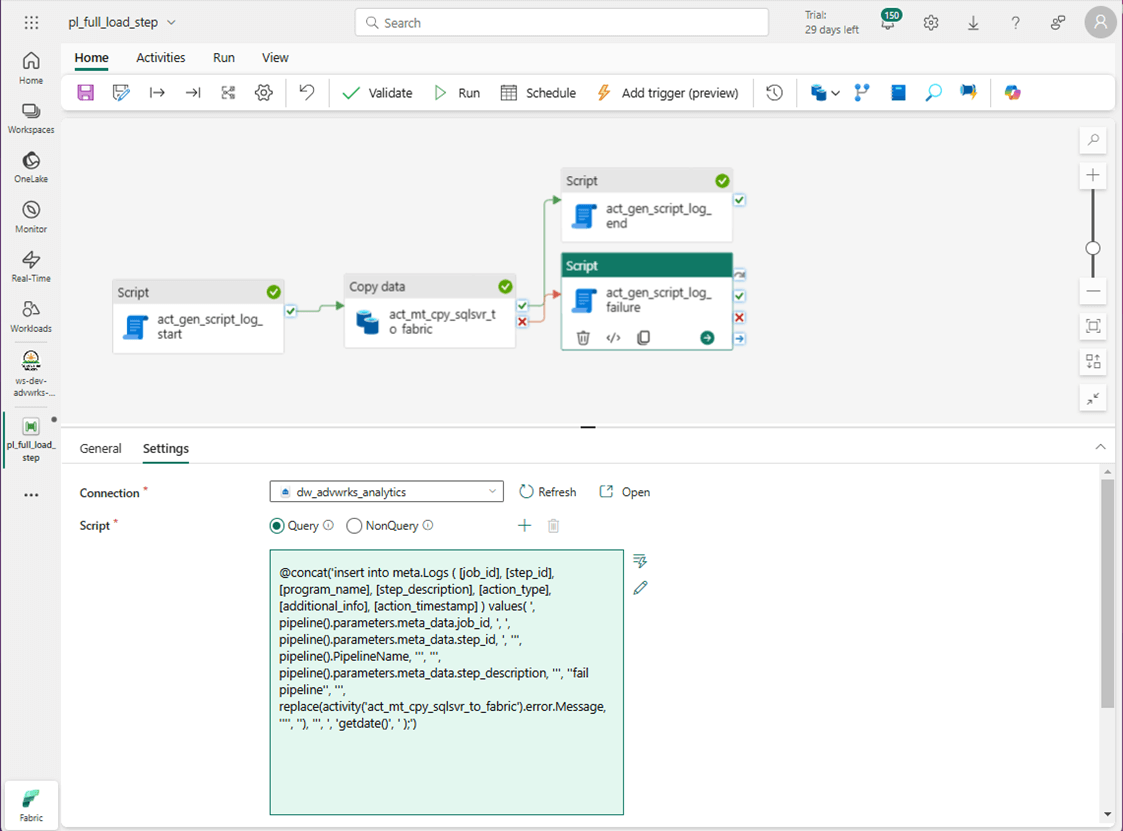This screenshot has width=1123, height=831.
Task: Click Add trigger (preview)
Action: [667, 92]
